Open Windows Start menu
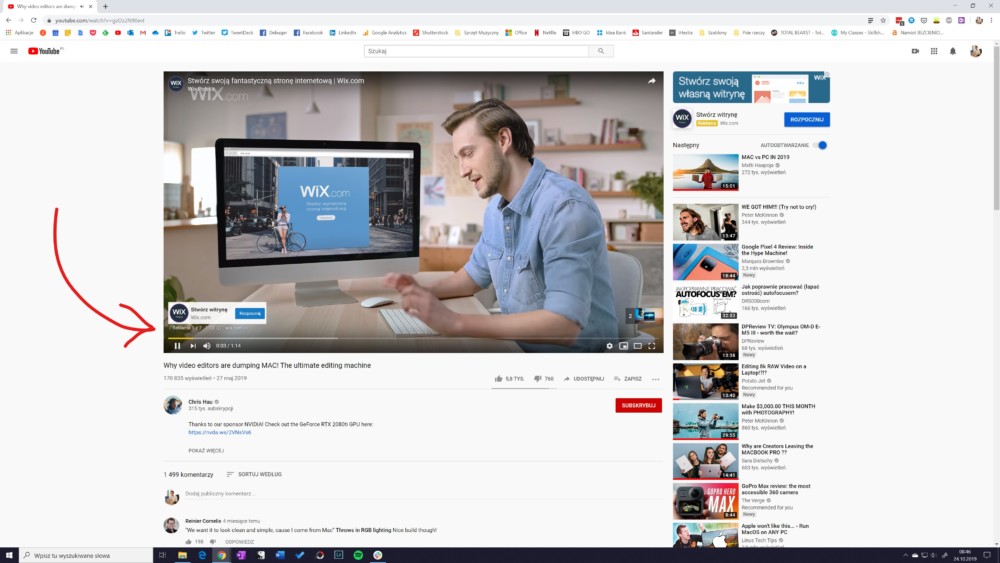 (9, 555)
